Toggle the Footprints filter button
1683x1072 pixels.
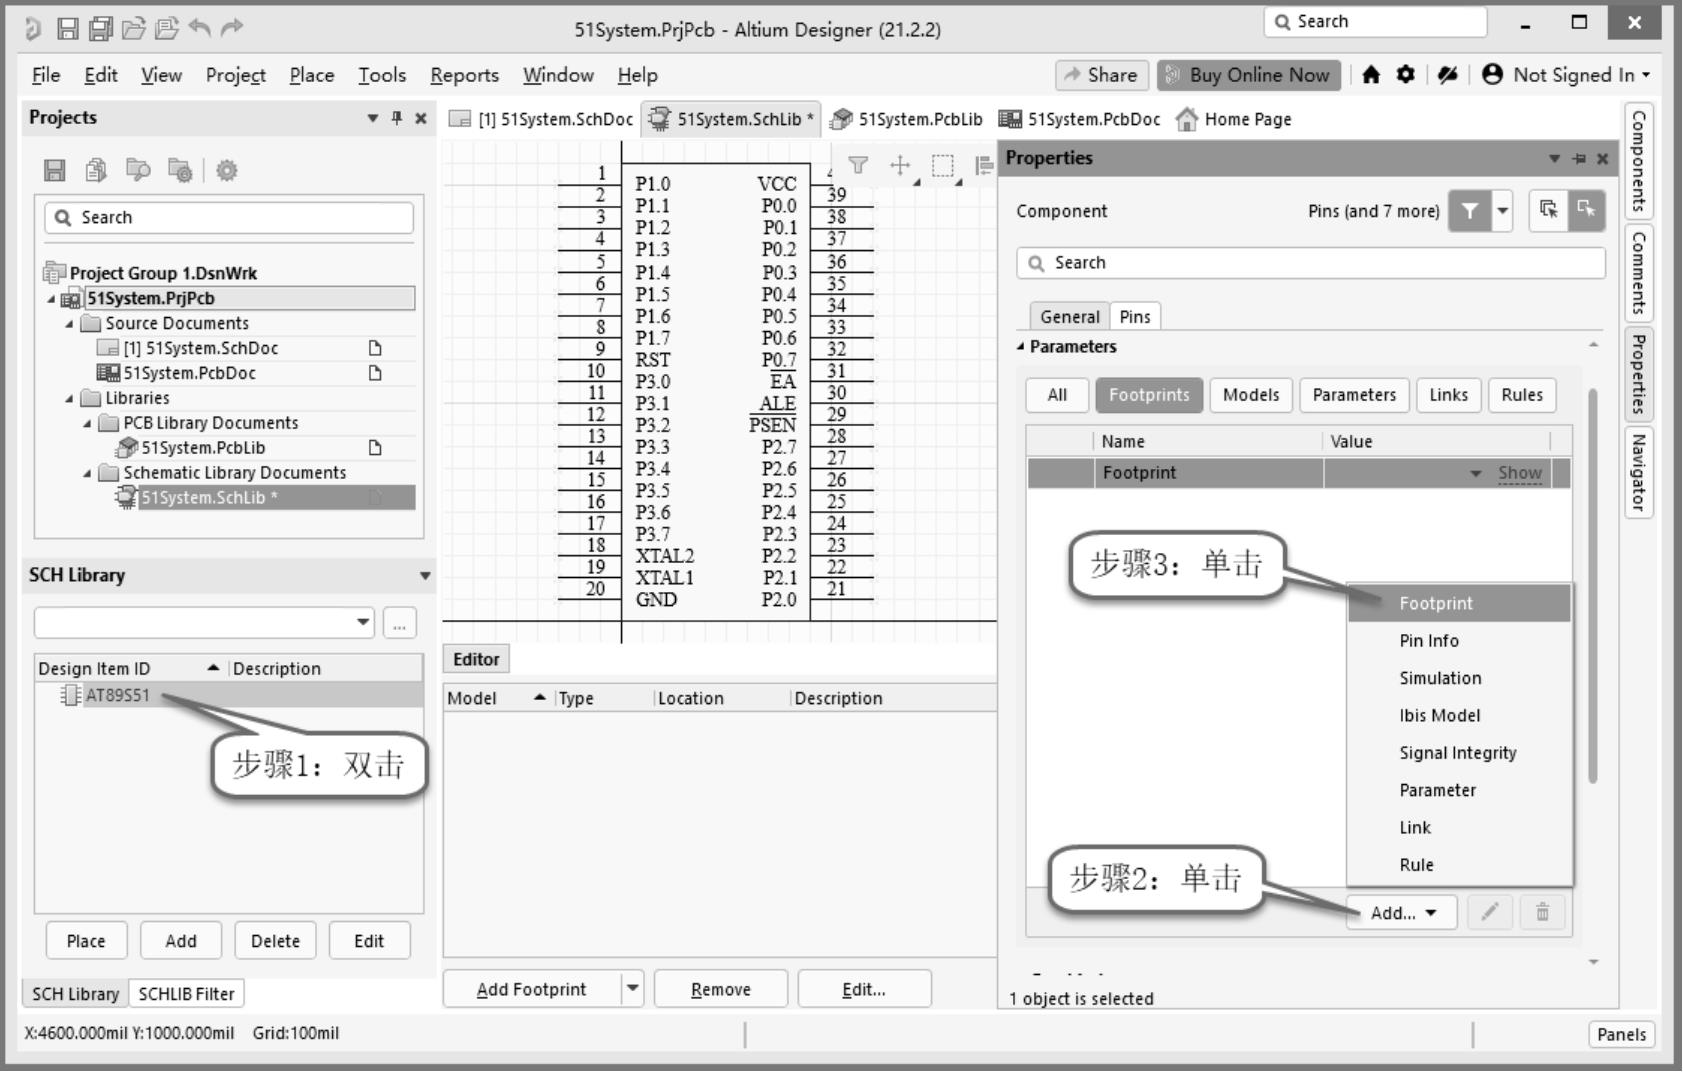click(1148, 395)
